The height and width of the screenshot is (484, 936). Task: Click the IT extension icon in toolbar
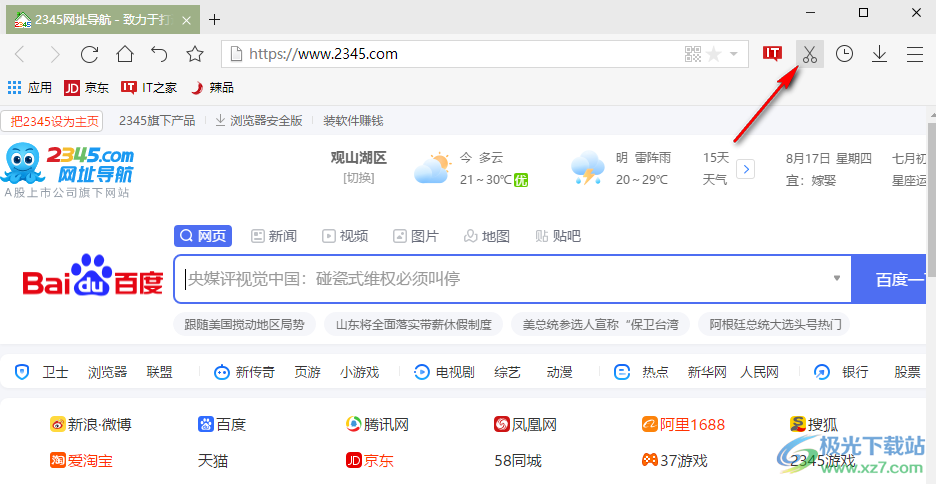click(772, 54)
